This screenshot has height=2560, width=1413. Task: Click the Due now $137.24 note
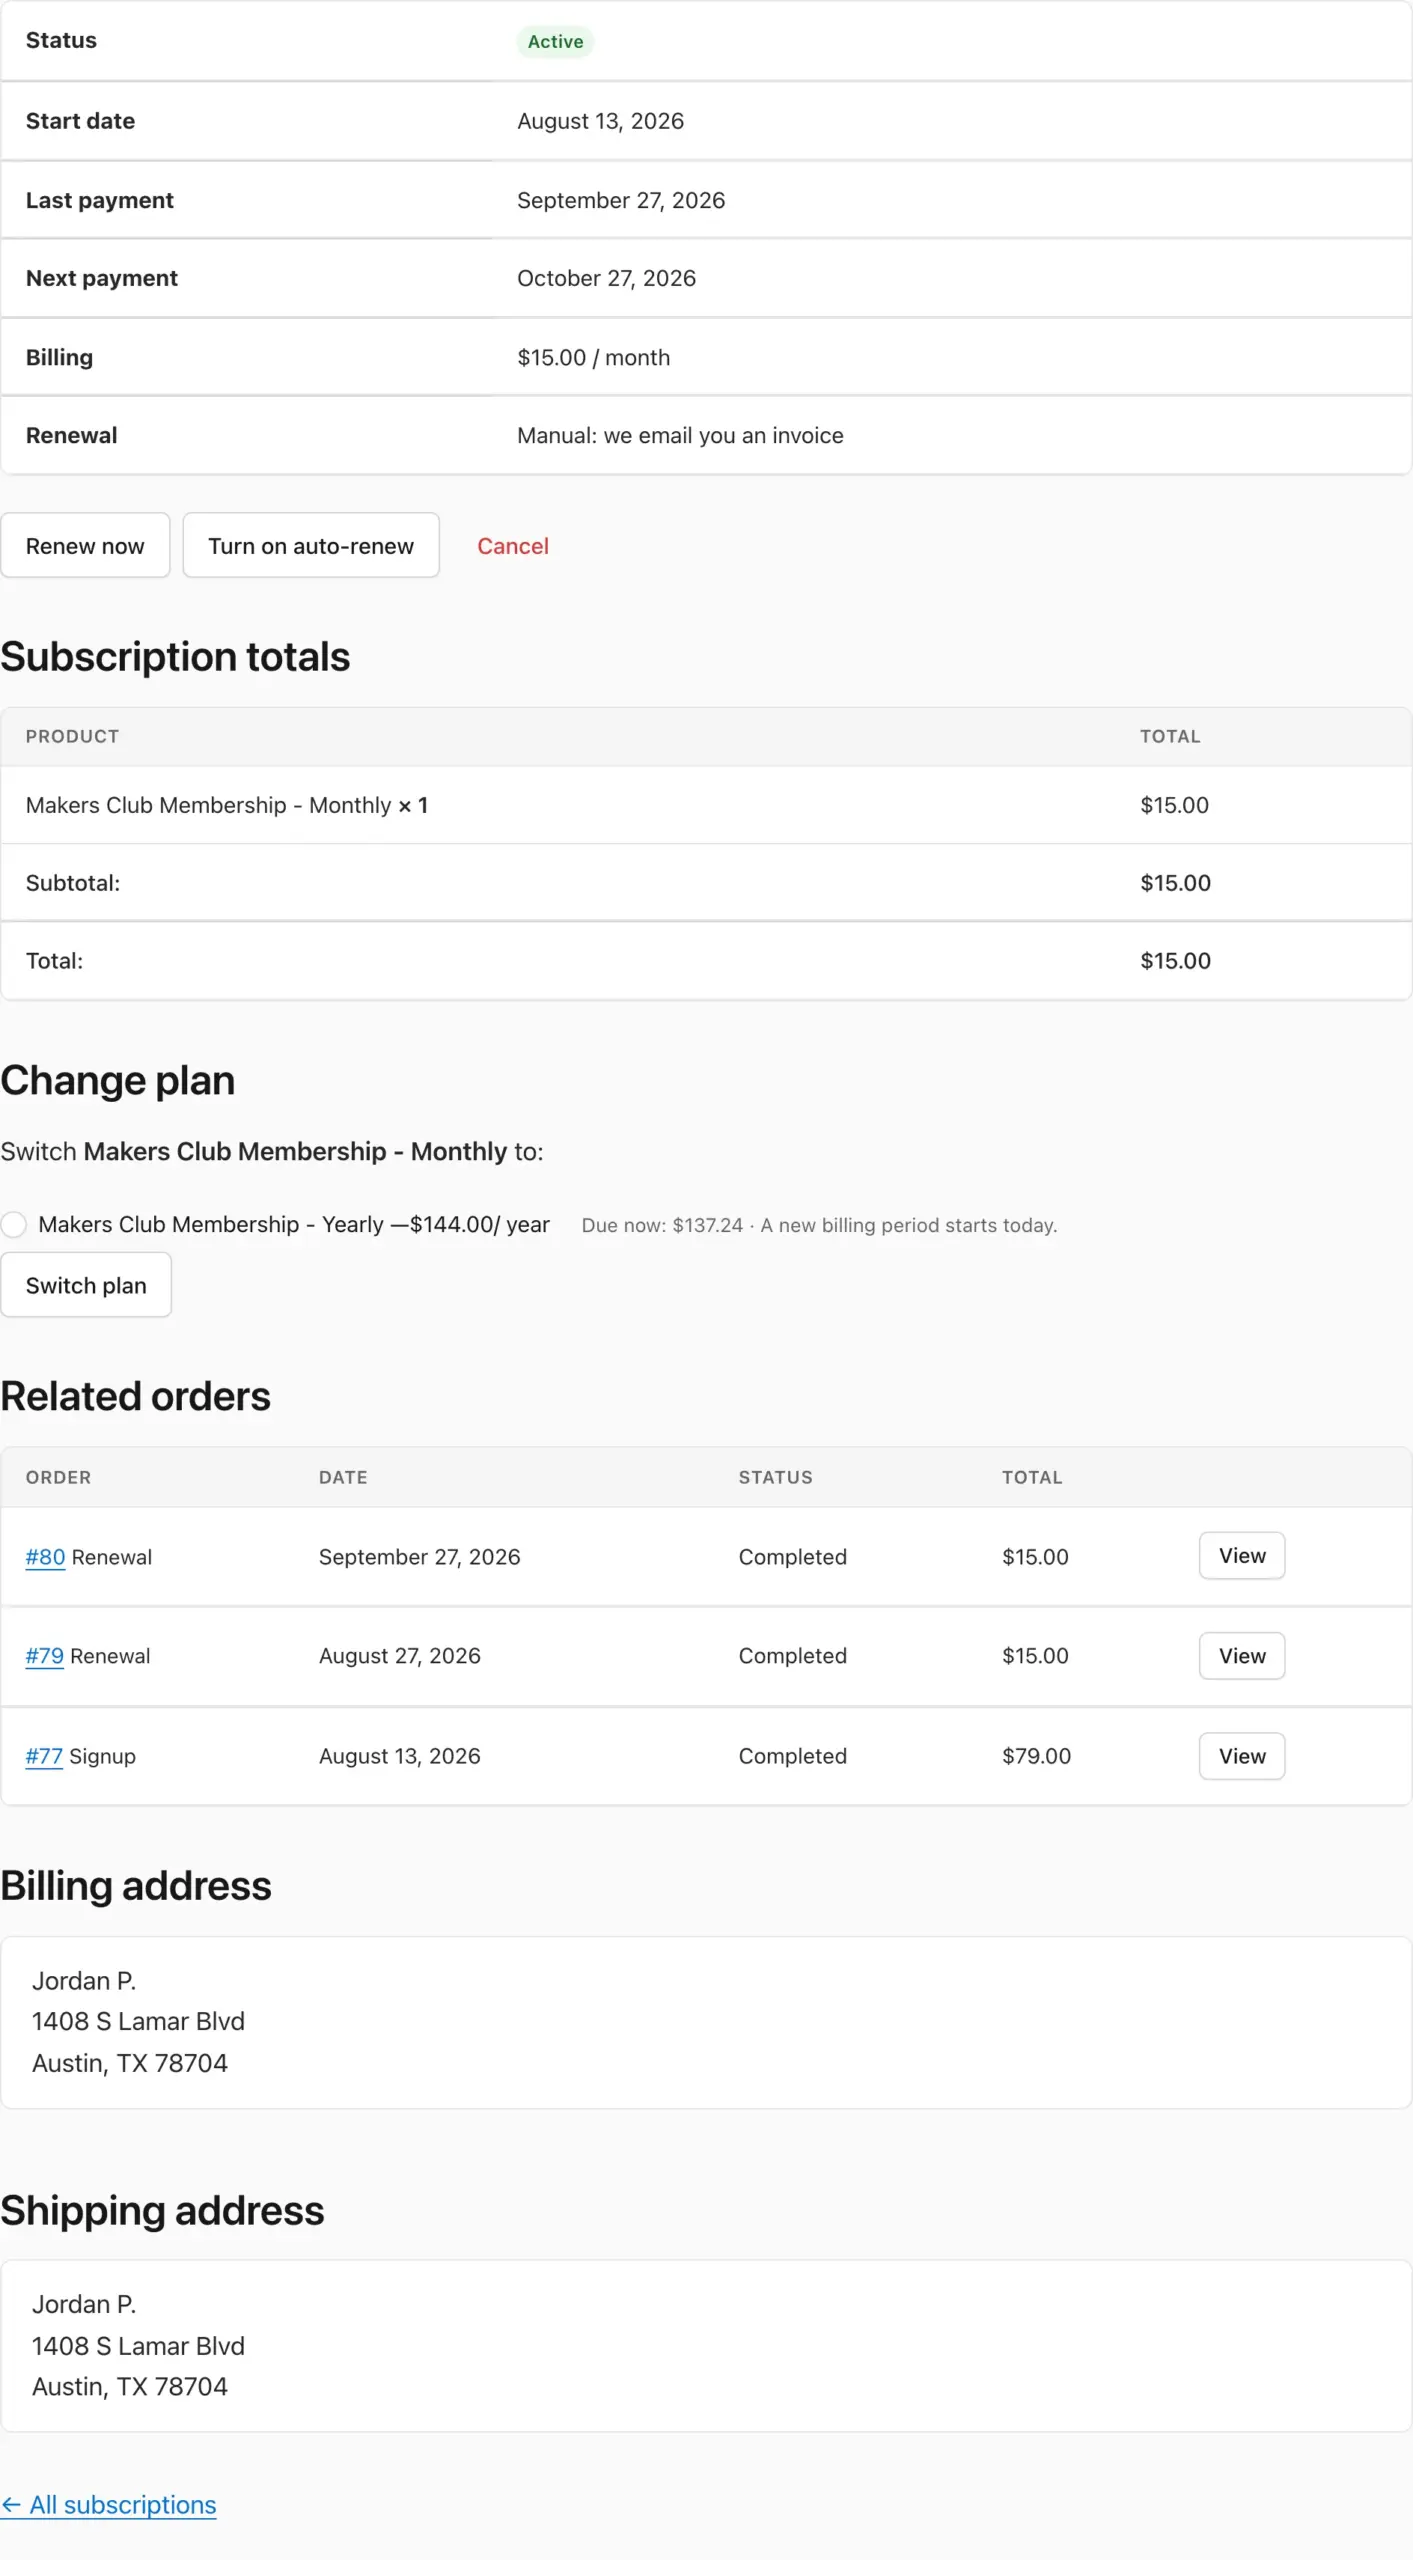pyautogui.click(x=819, y=1225)
